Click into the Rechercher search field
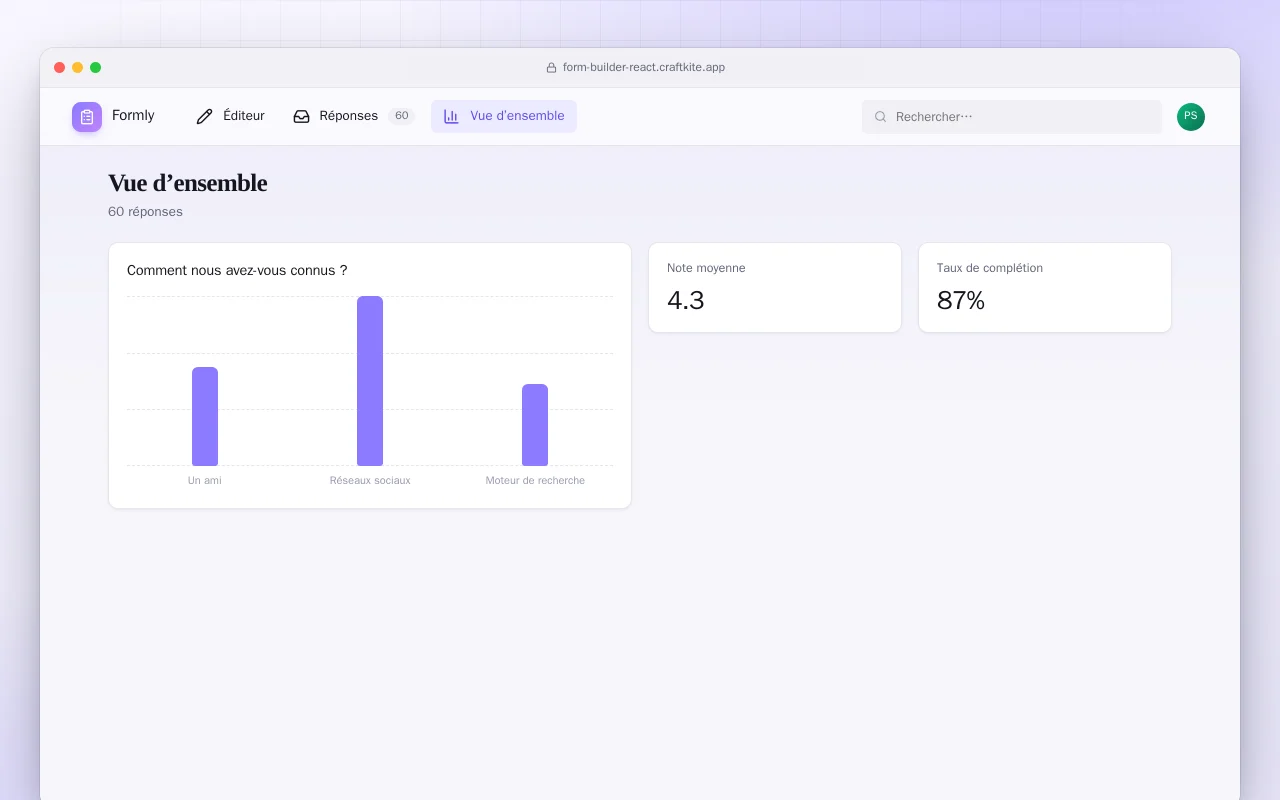The image size is (1280, 800). click(1012, 117)
